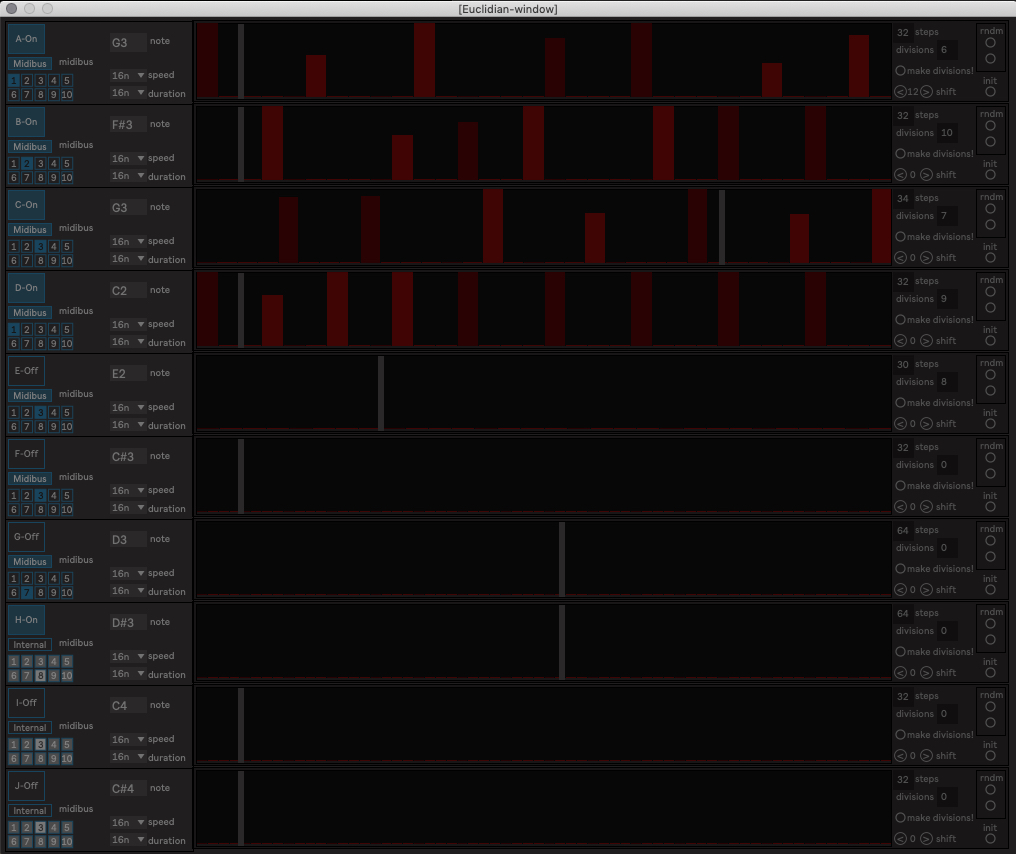Expand the speed dropdown in row J
1016x854 pixels.
point(127,822)
